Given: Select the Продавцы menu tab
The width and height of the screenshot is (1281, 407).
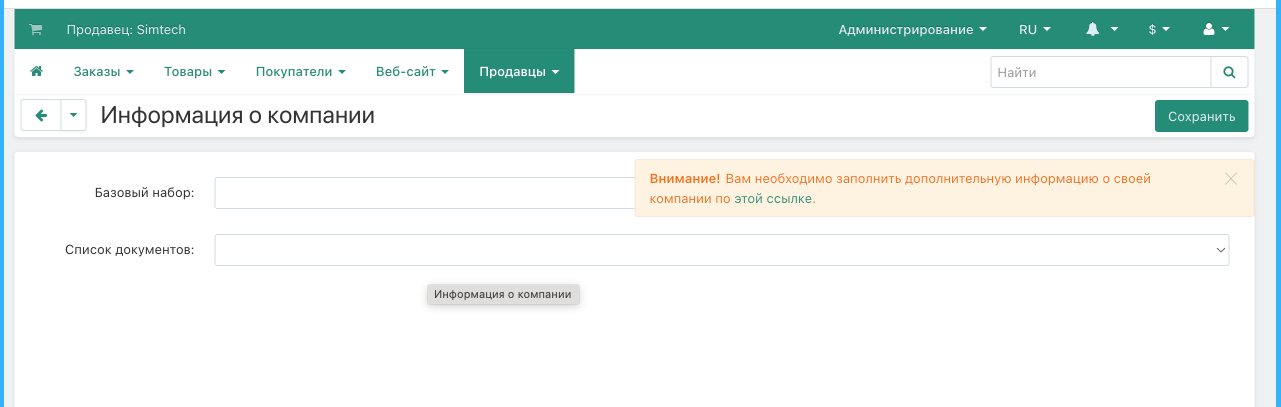Looking at the screenshot, I should [x=518, y=72].
